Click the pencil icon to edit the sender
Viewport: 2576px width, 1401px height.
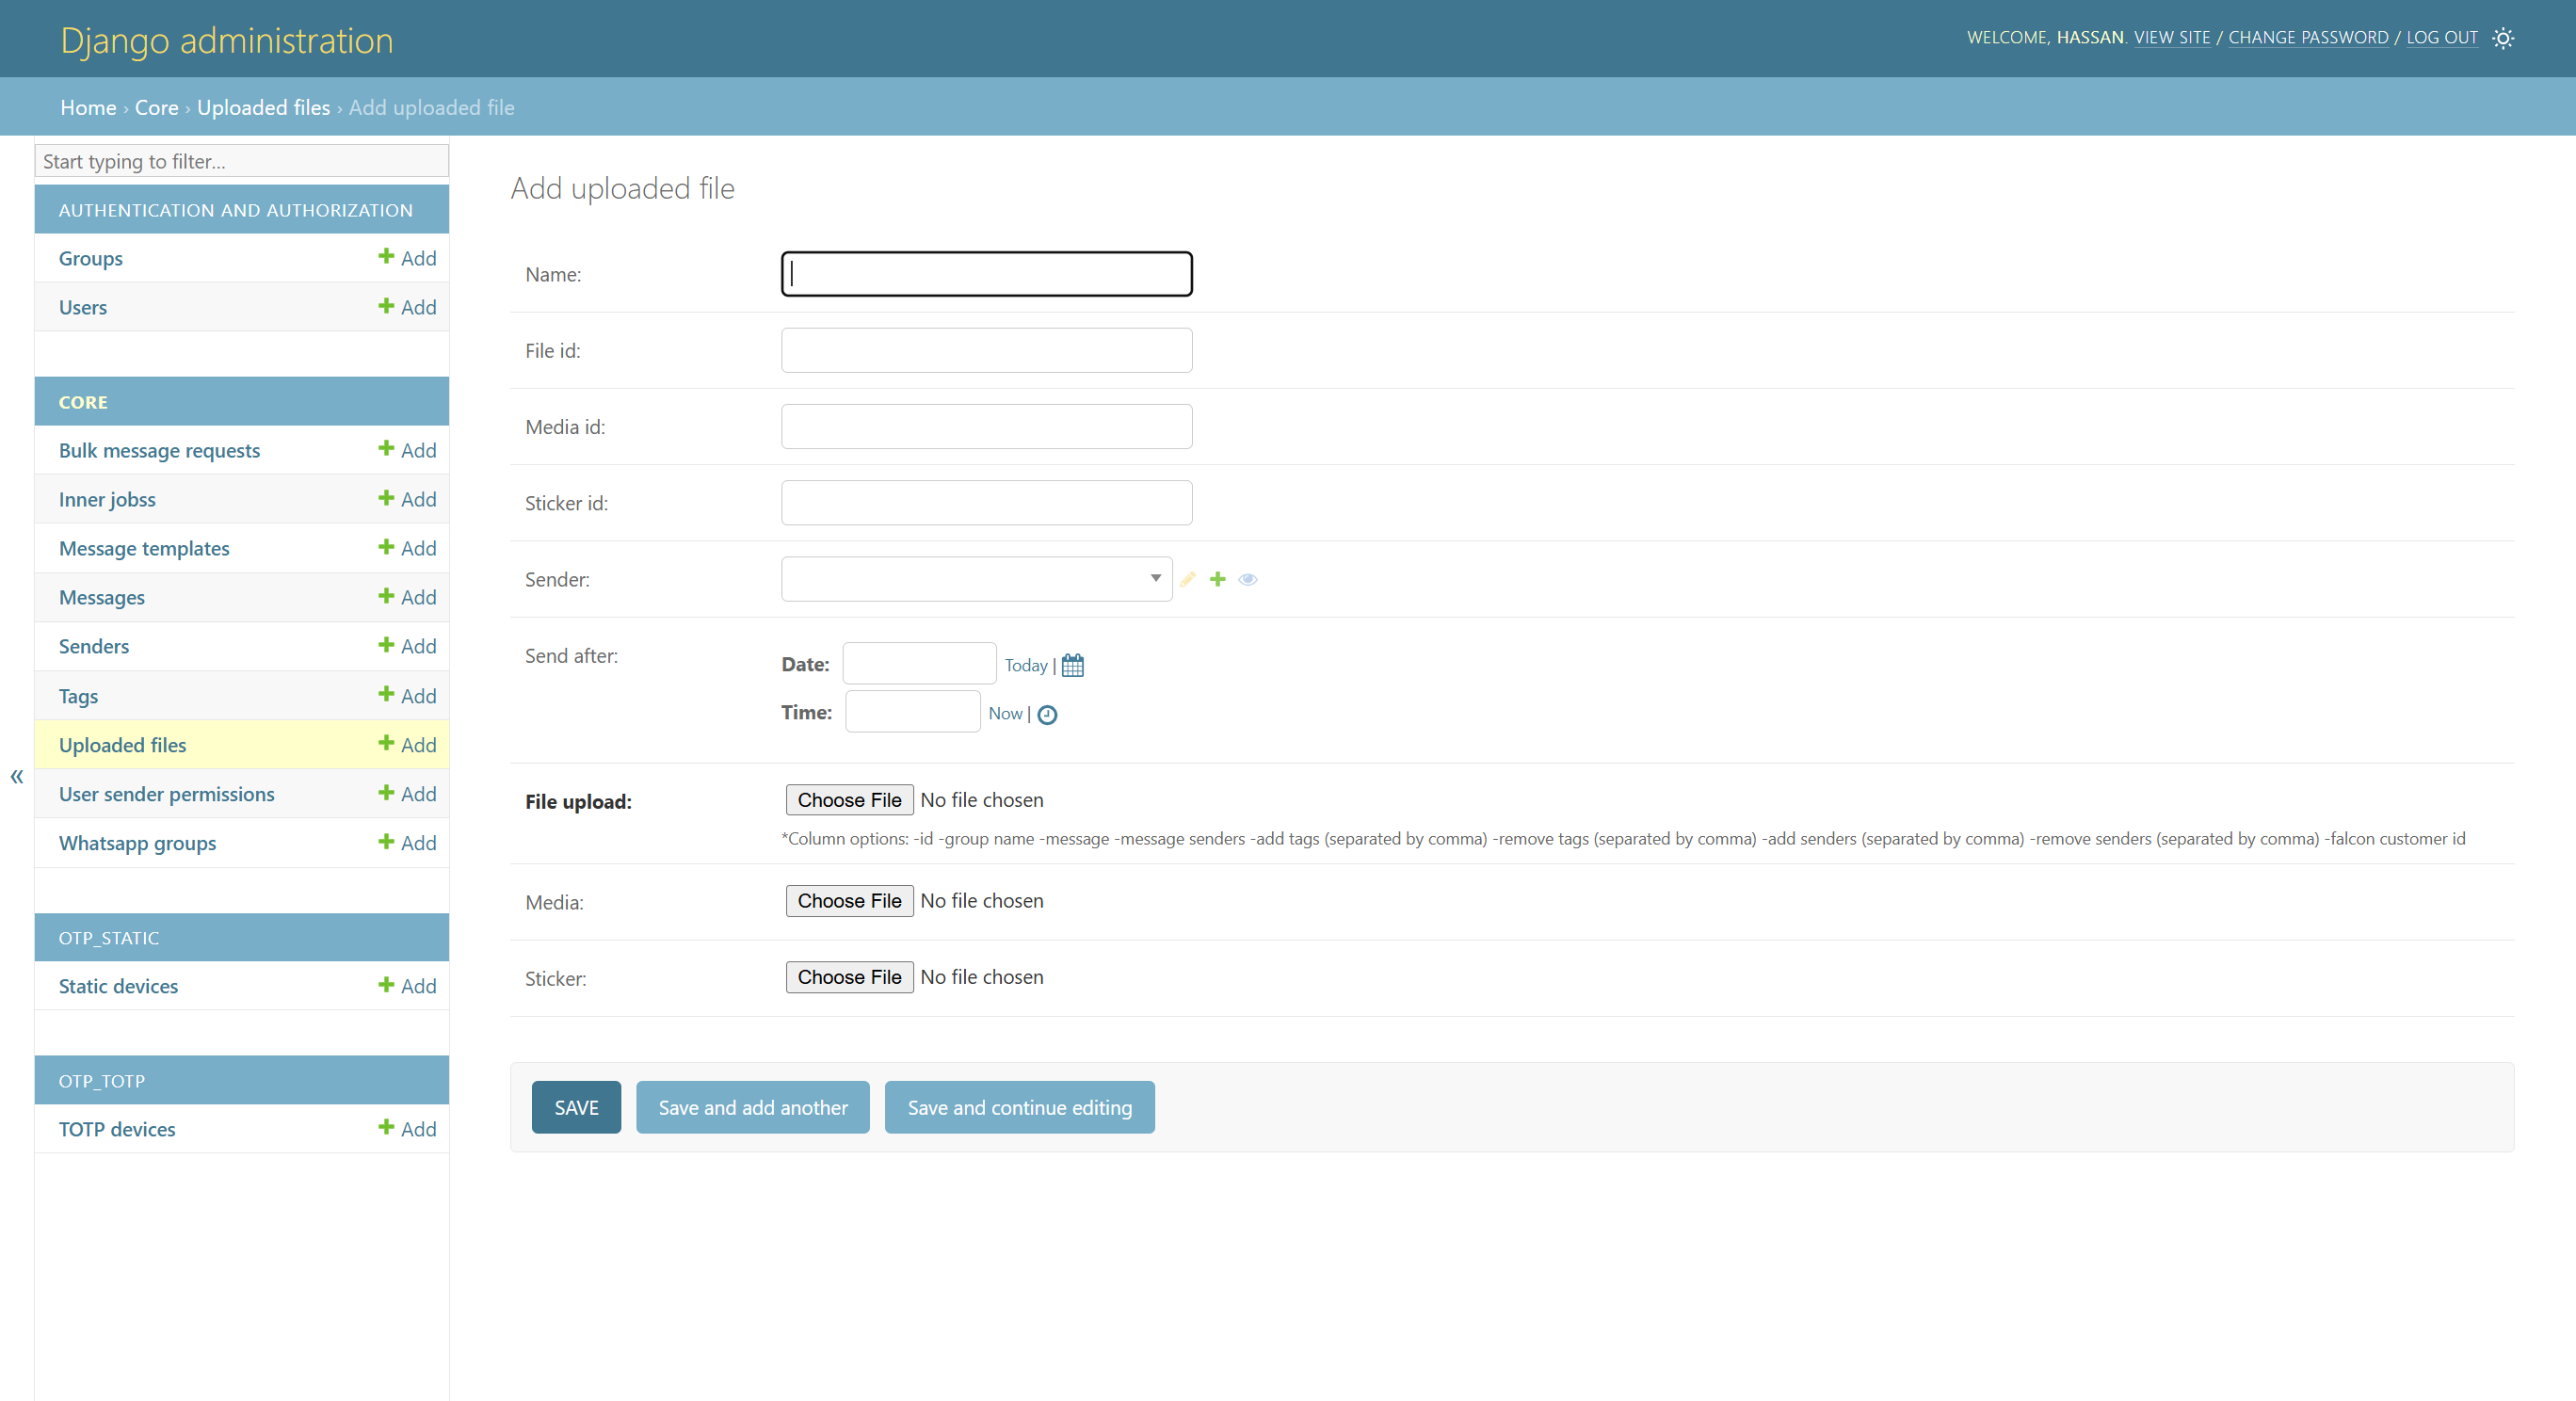(x=1188, y=579)
